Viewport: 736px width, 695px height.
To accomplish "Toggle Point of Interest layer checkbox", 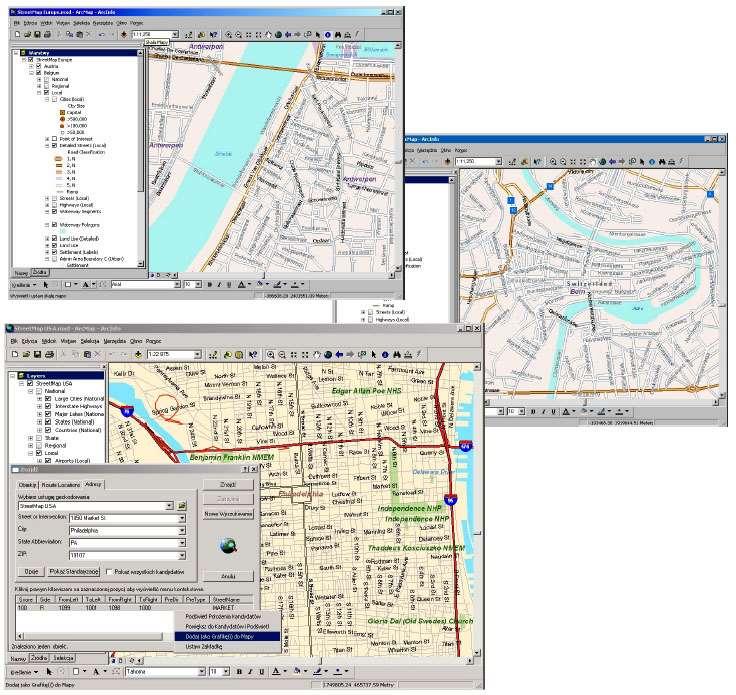I will click(54, 139).
